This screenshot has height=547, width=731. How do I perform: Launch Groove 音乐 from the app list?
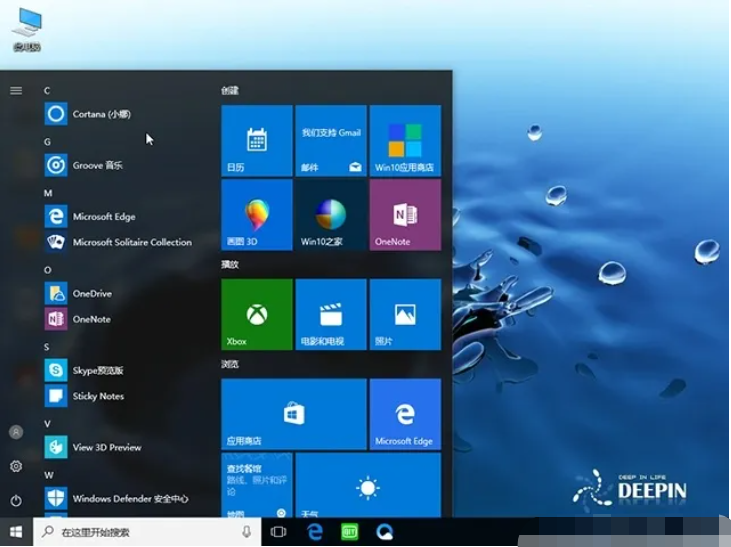[96, 165]
